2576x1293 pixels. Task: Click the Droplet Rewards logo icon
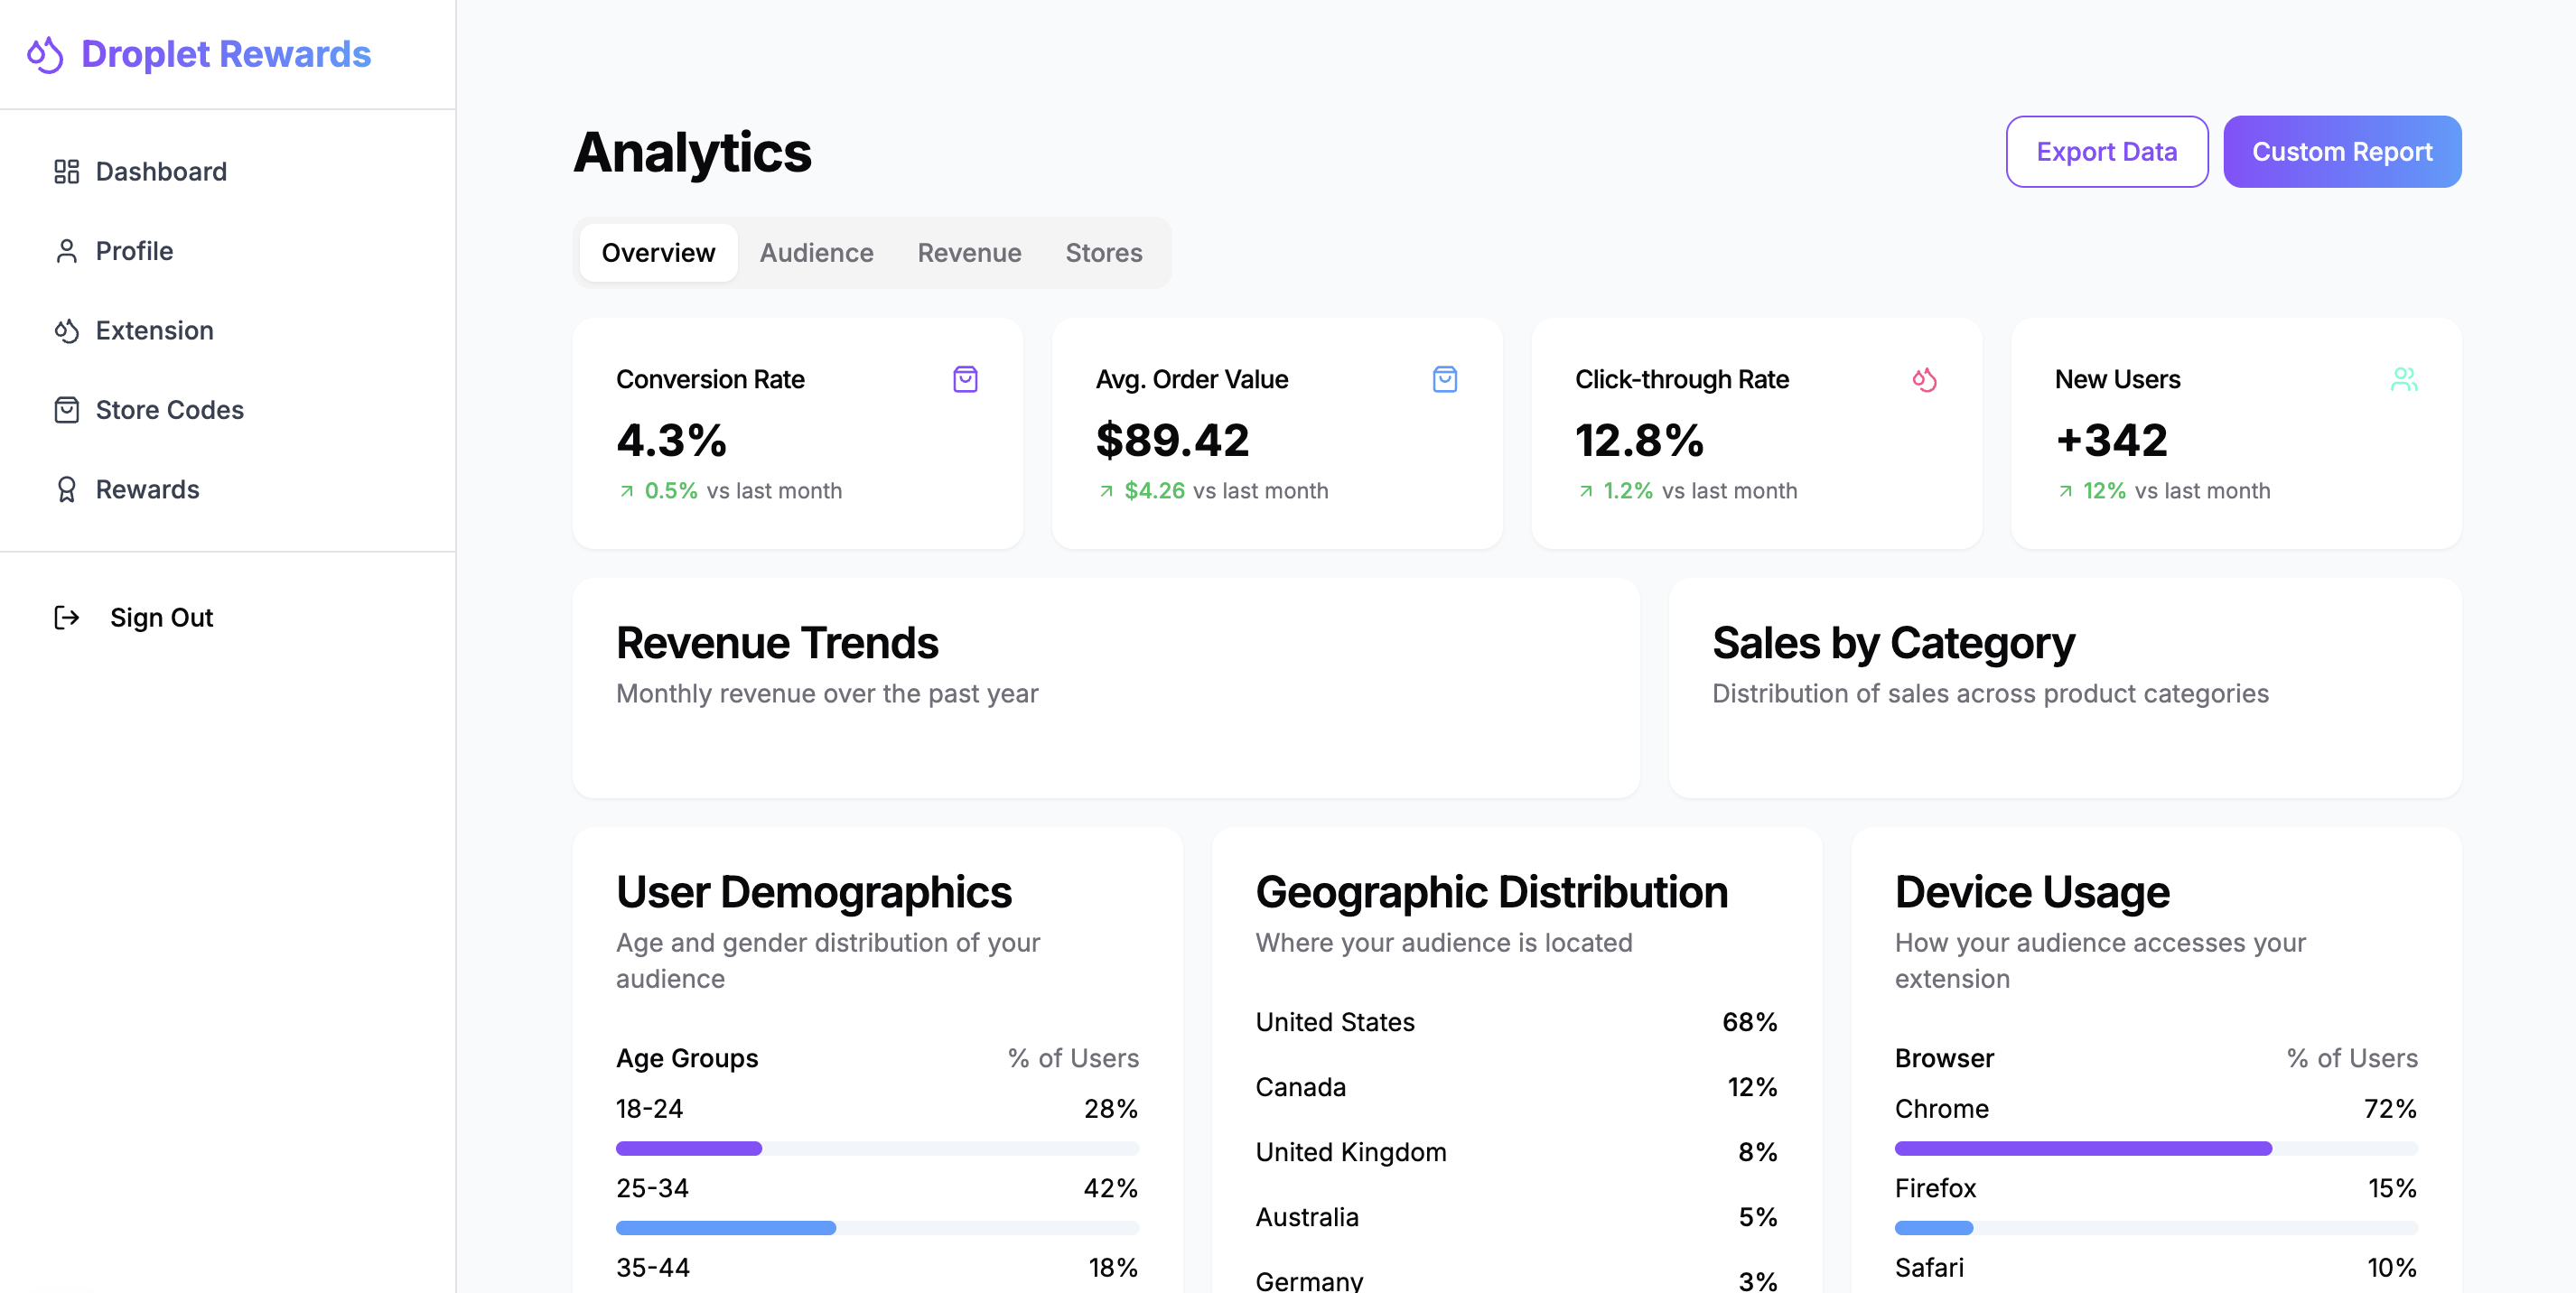[x=45, y=54]
